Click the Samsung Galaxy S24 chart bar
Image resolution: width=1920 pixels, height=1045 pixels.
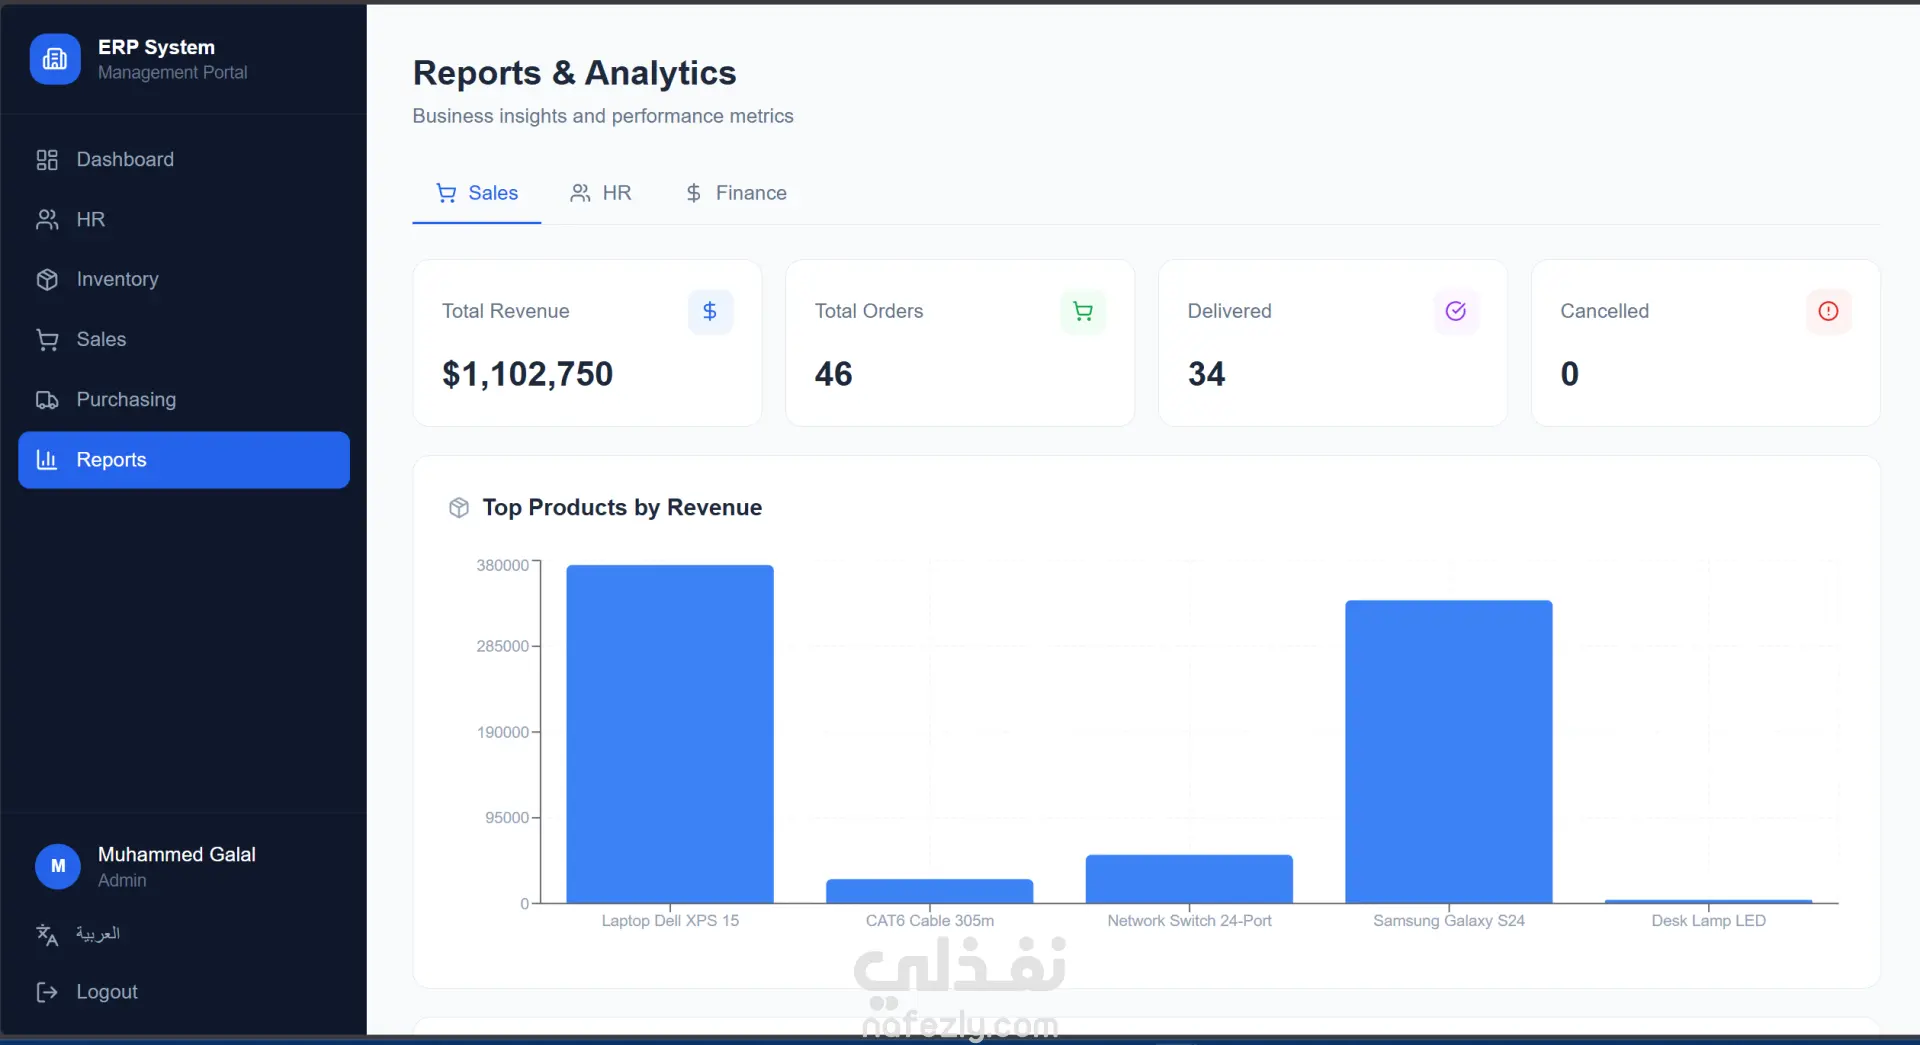[1449, 752]
